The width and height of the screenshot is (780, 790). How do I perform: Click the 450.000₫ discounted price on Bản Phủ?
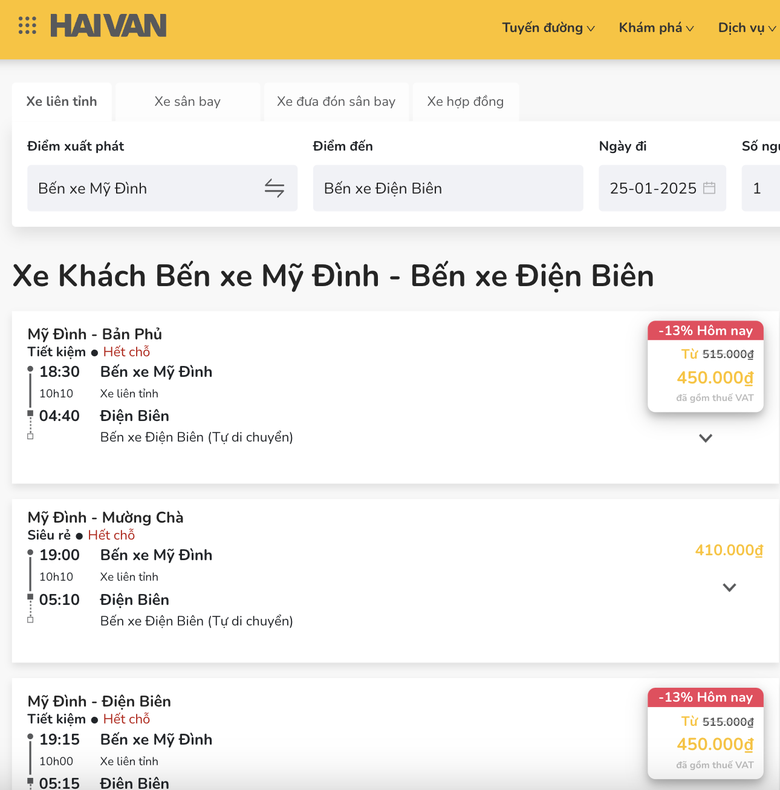tap(714, 378)
